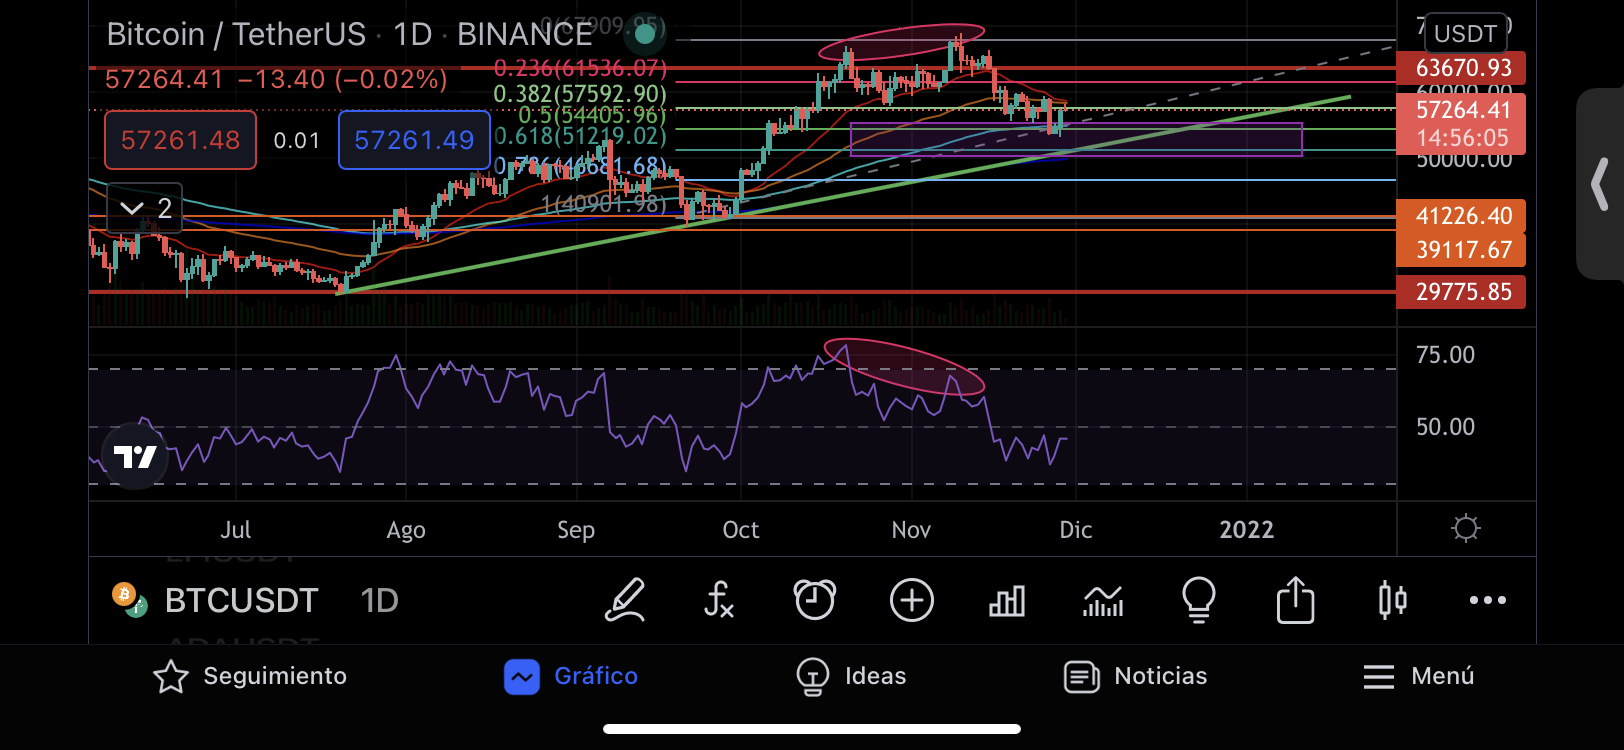This screenshot has width=1624, height=750.
Task: Open the Noticias tab
Action: click(1136, 677)
